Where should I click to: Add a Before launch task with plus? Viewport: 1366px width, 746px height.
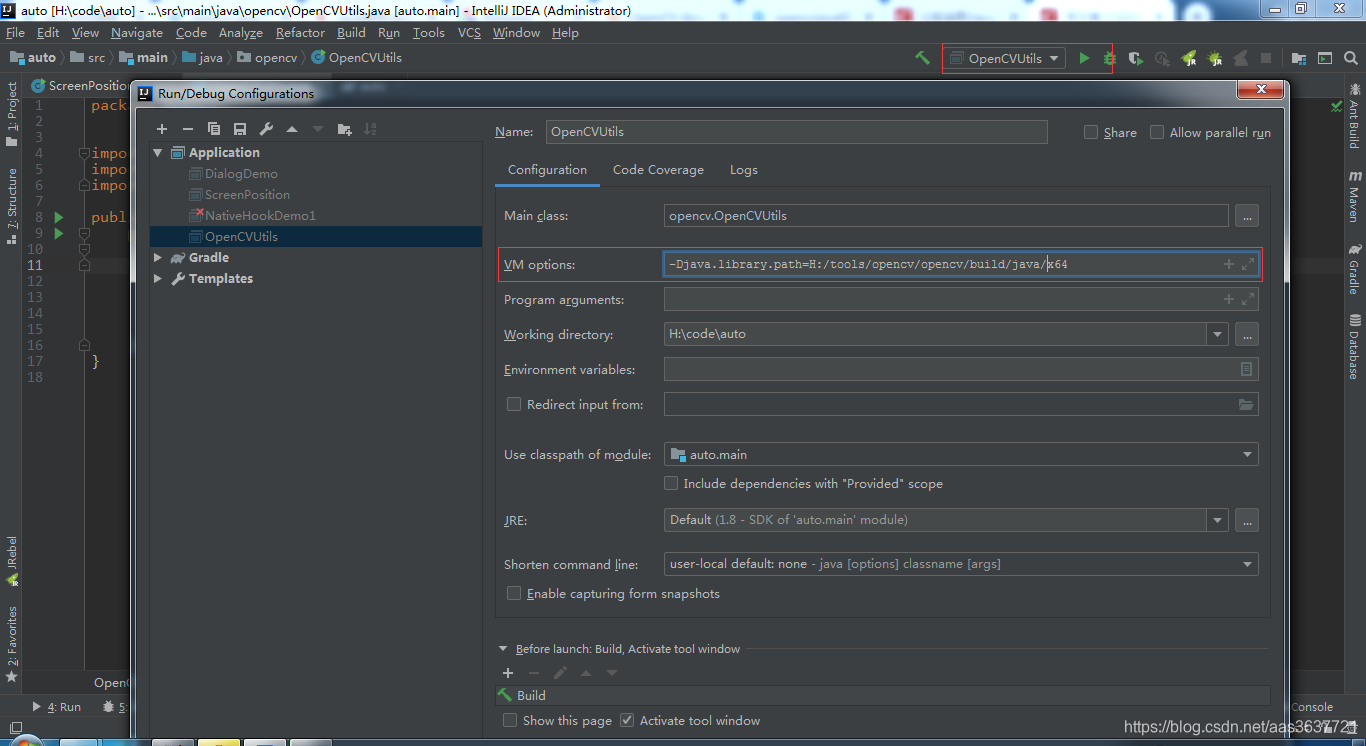[x=508, y=673]
